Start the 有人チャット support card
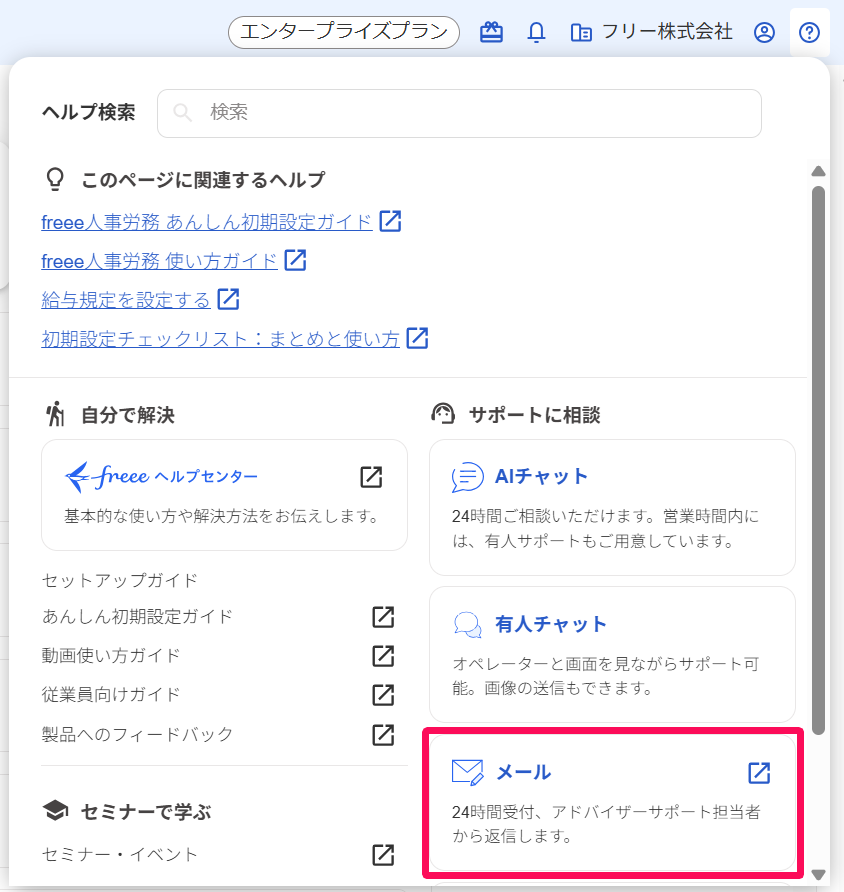Viewport: 844px width, 892px height. tap(612, 655)
